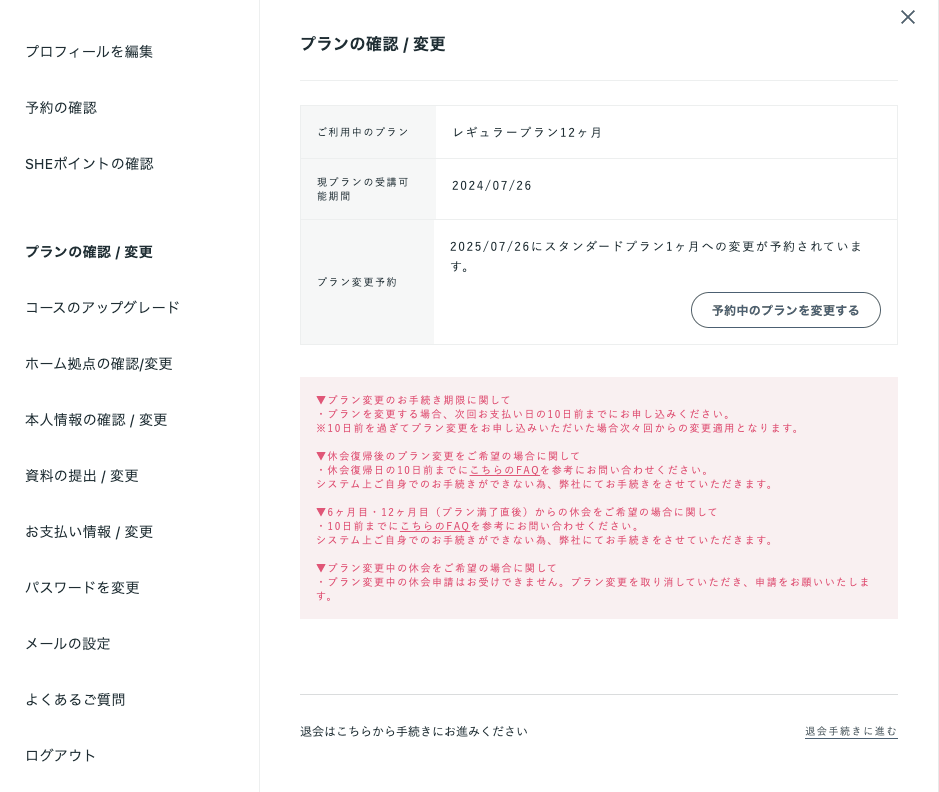View よくあるご質問 page
Image resolution: width=939 pixels, height=792 pixels.
pos(75,699)
